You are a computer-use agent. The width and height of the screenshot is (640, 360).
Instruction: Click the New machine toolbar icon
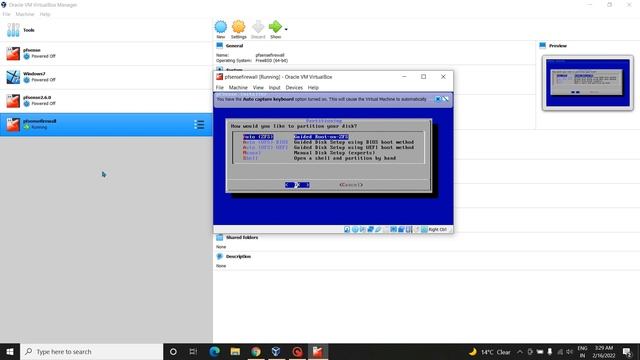coord(221,27)
